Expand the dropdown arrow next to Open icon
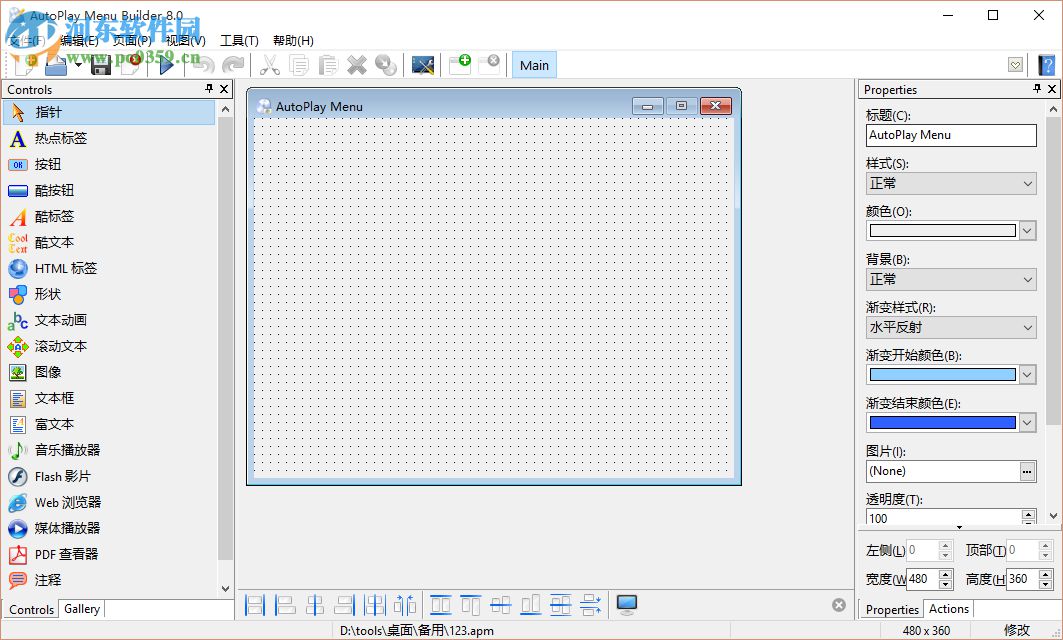 tap(76, 64)
